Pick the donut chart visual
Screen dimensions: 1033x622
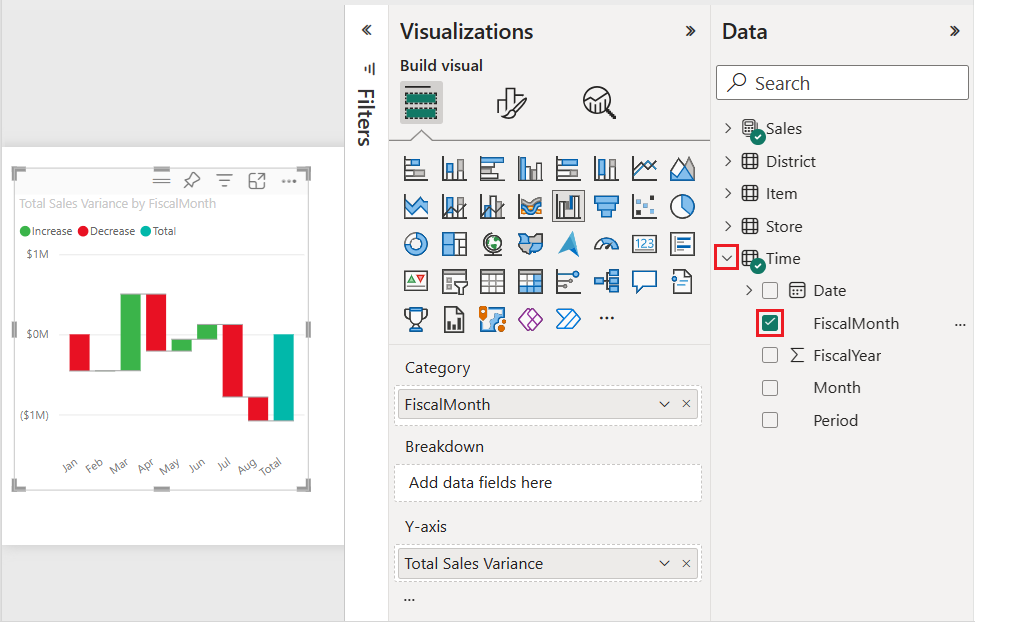(x=416, y=243)
